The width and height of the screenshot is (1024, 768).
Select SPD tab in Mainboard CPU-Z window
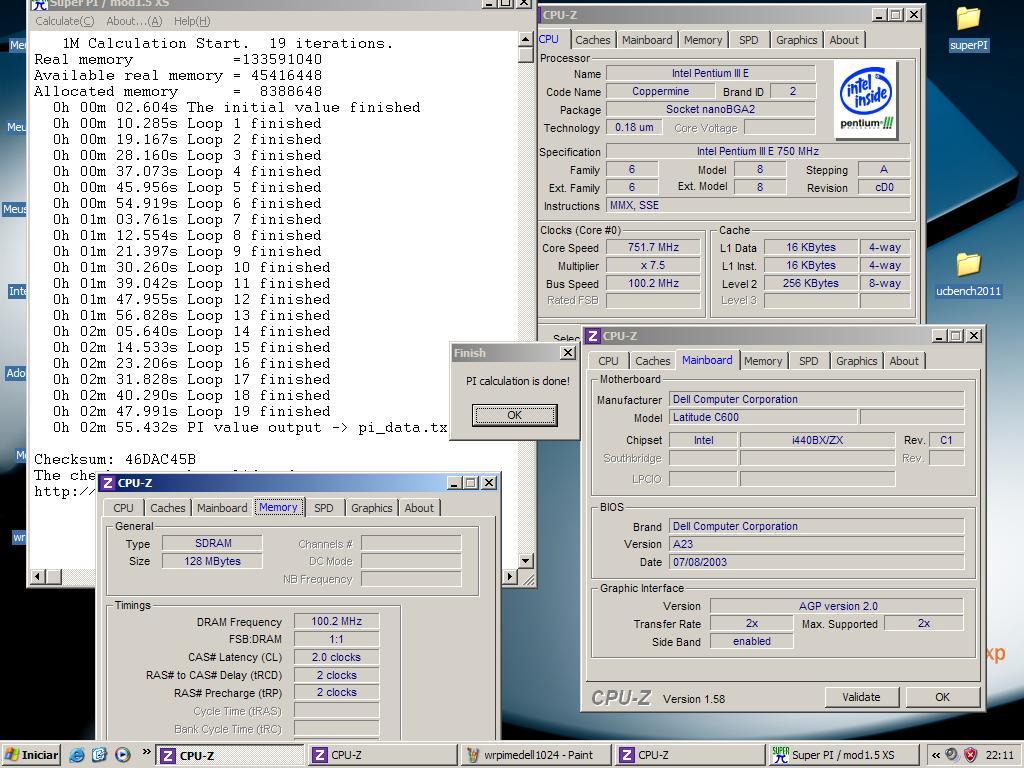(x=808, y=360)
